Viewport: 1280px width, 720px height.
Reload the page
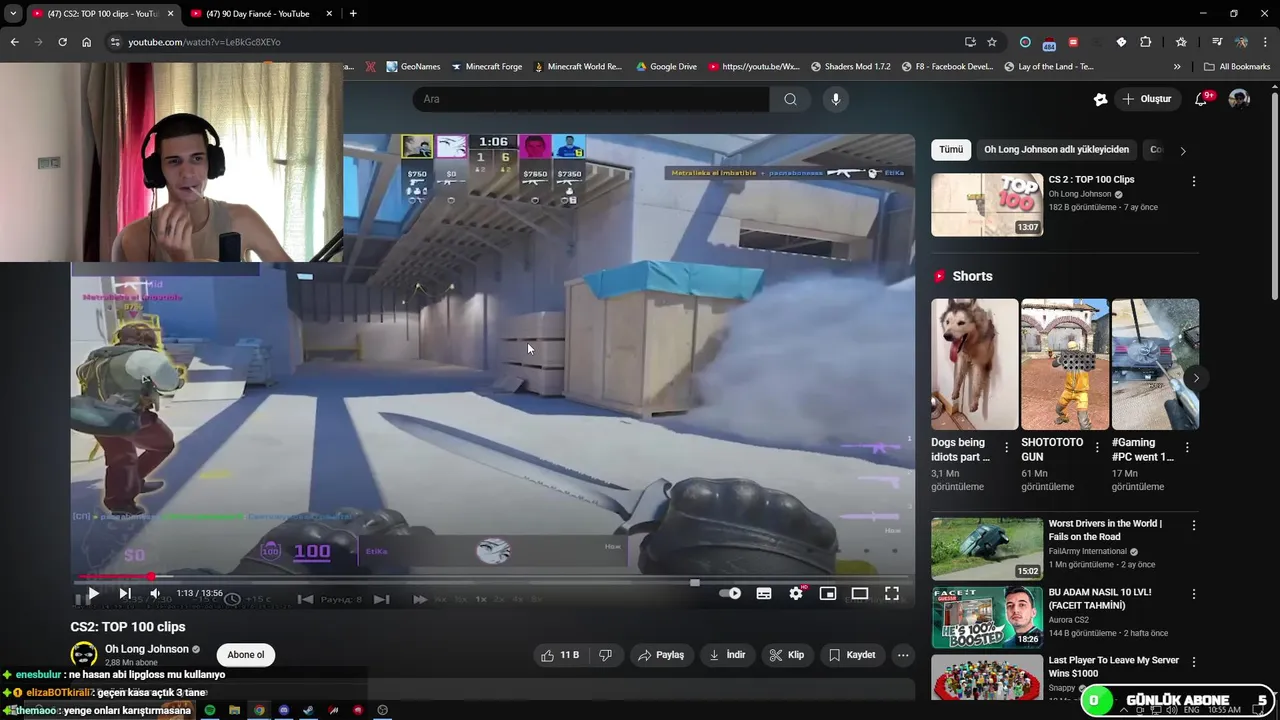click(x=62, y=42)
